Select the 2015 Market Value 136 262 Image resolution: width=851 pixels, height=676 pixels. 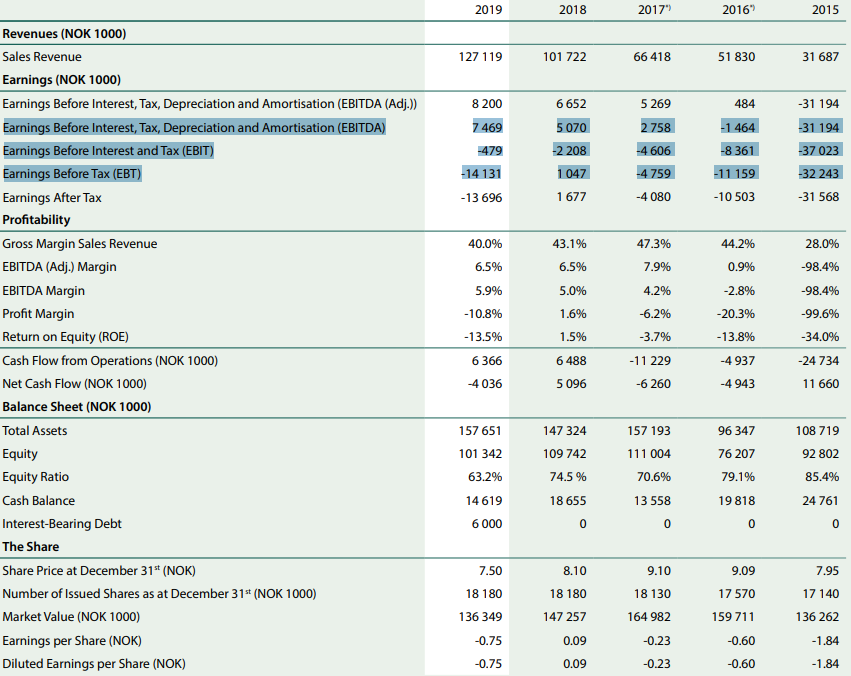(x=817, y=617)
